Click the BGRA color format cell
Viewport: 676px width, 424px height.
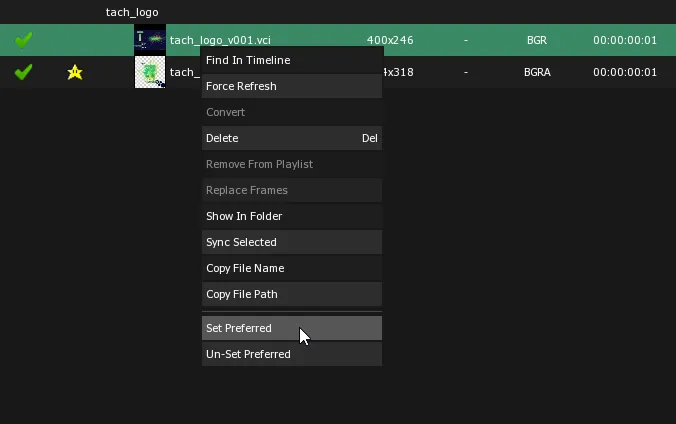537,72
